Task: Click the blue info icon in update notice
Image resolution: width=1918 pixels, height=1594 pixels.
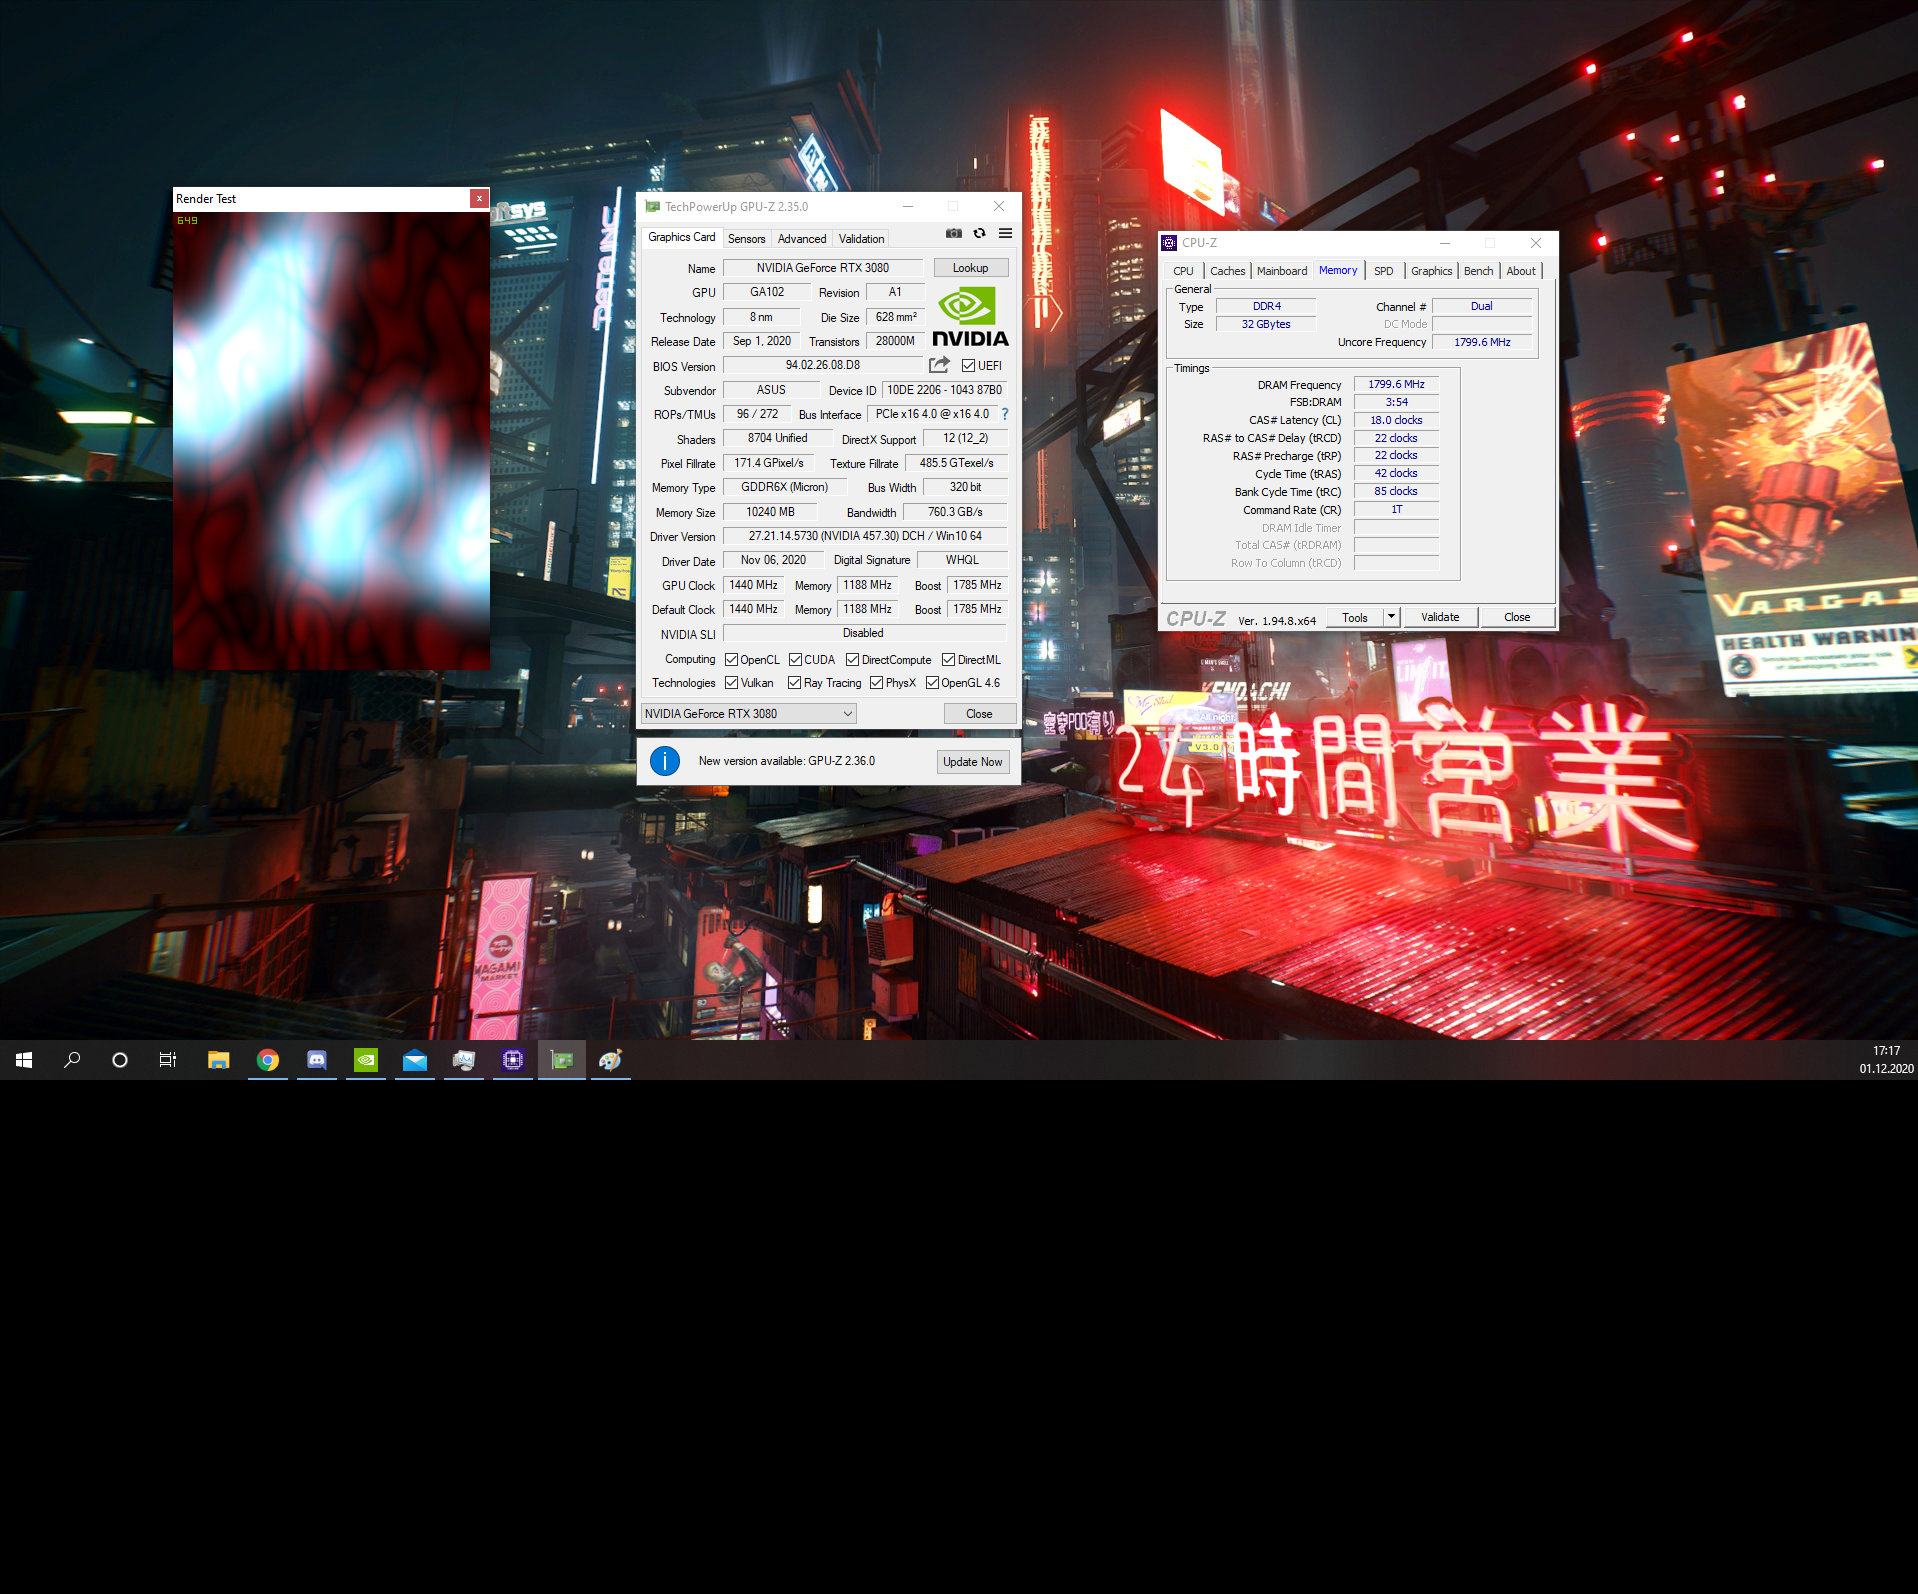Action: click(665, 761)
